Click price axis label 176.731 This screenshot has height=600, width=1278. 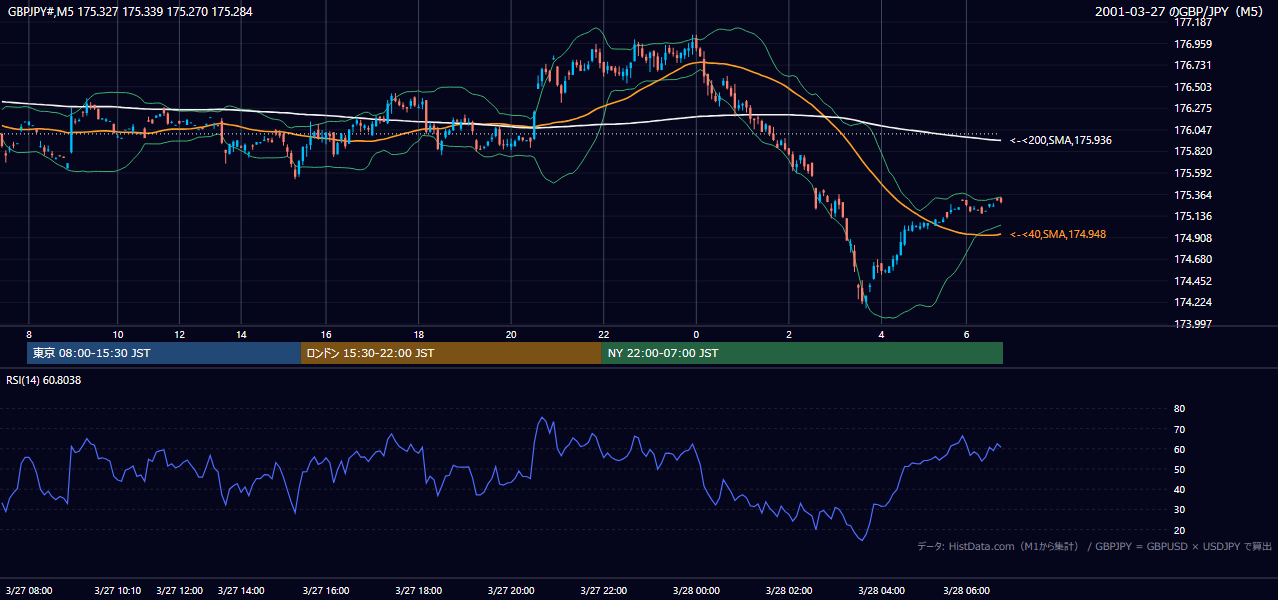coord(1193,65)
